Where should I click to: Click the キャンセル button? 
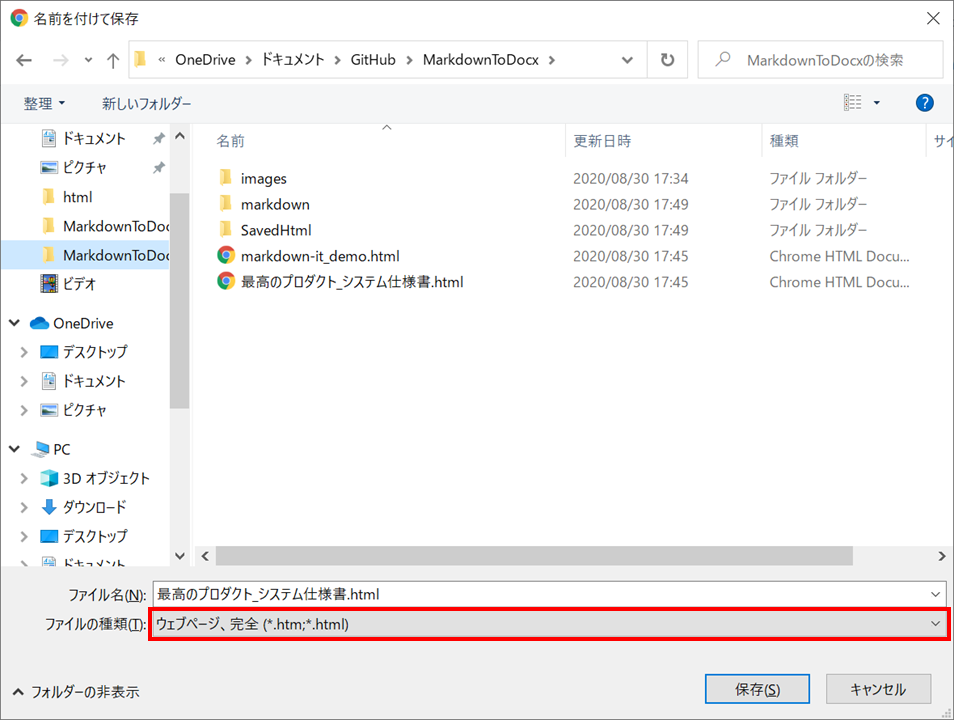click(x=878, y=689)
